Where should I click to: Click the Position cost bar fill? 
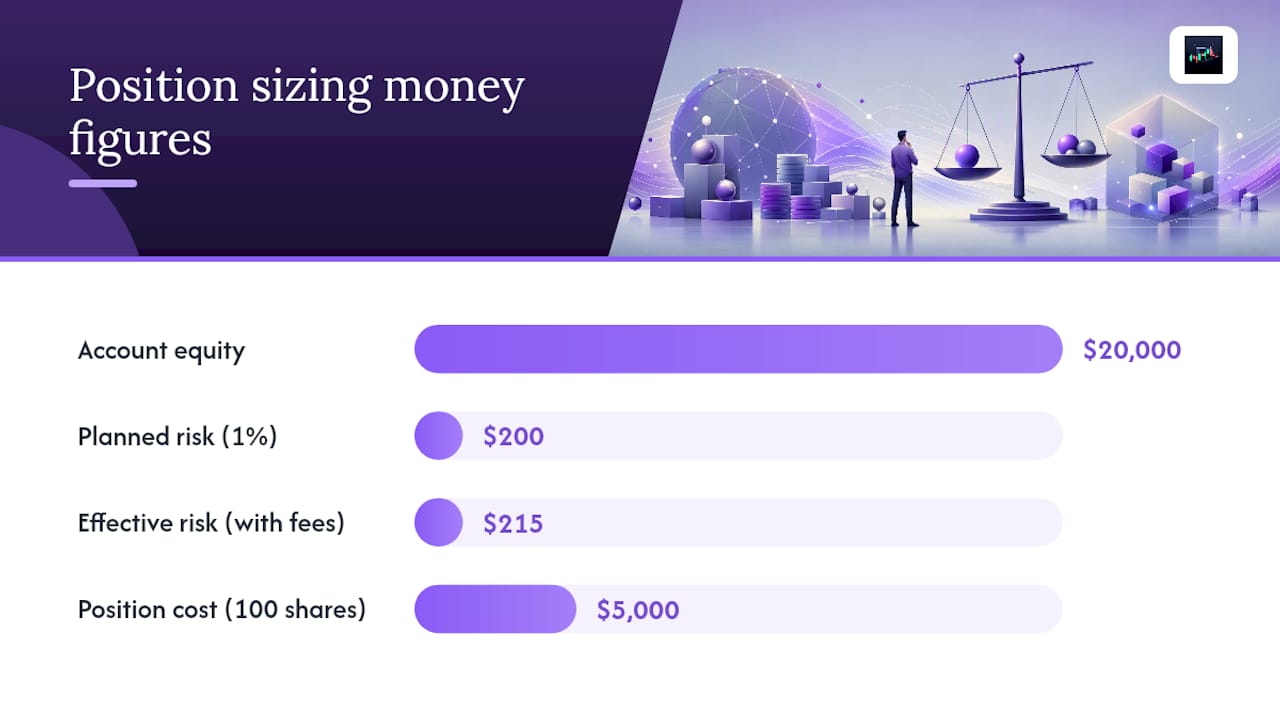495,609
